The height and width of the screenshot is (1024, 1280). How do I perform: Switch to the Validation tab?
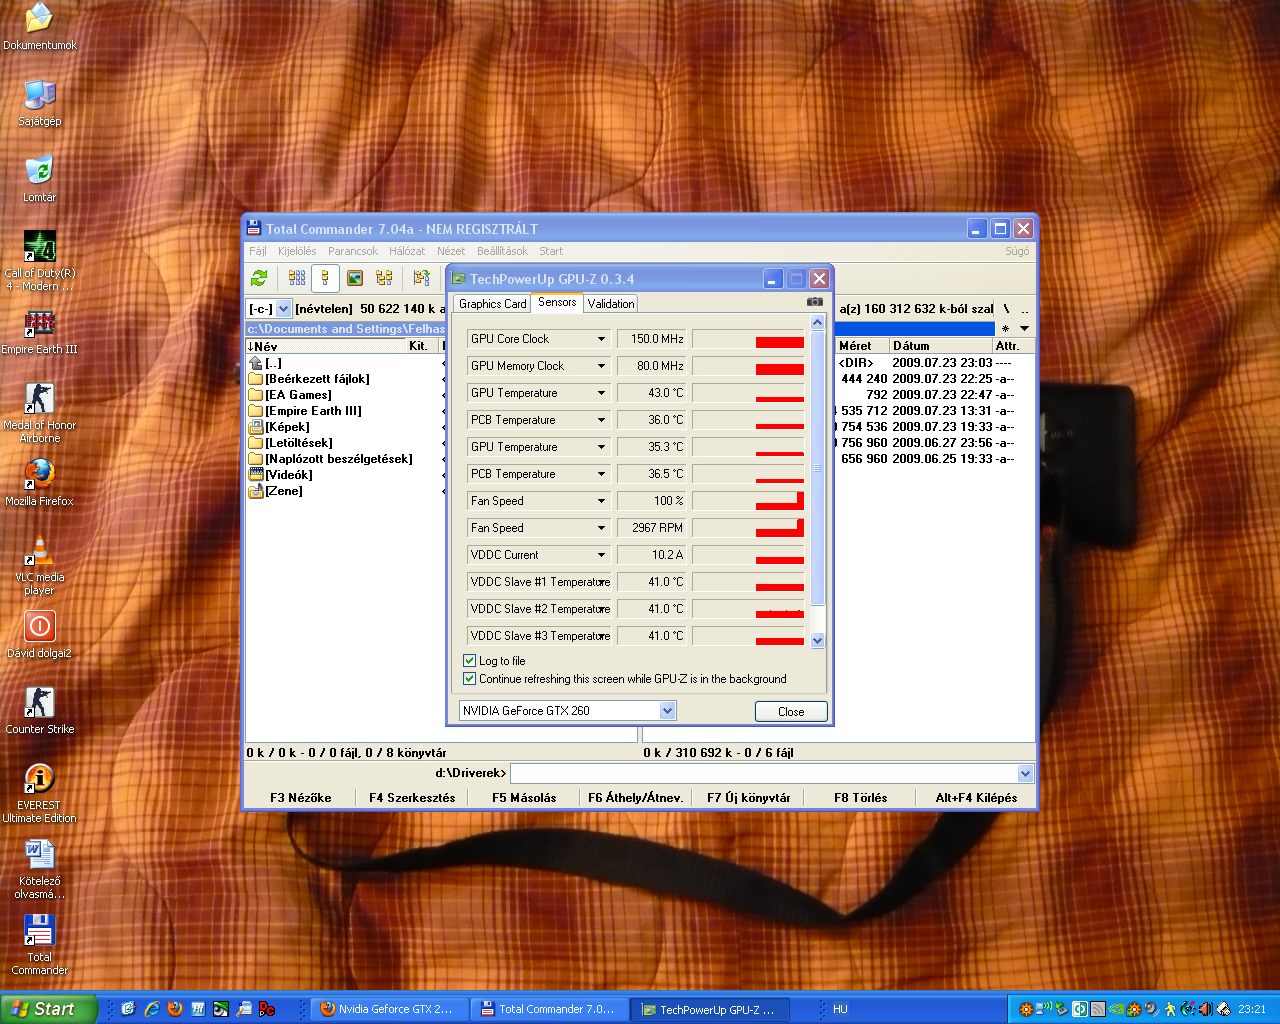coord(610,303)
